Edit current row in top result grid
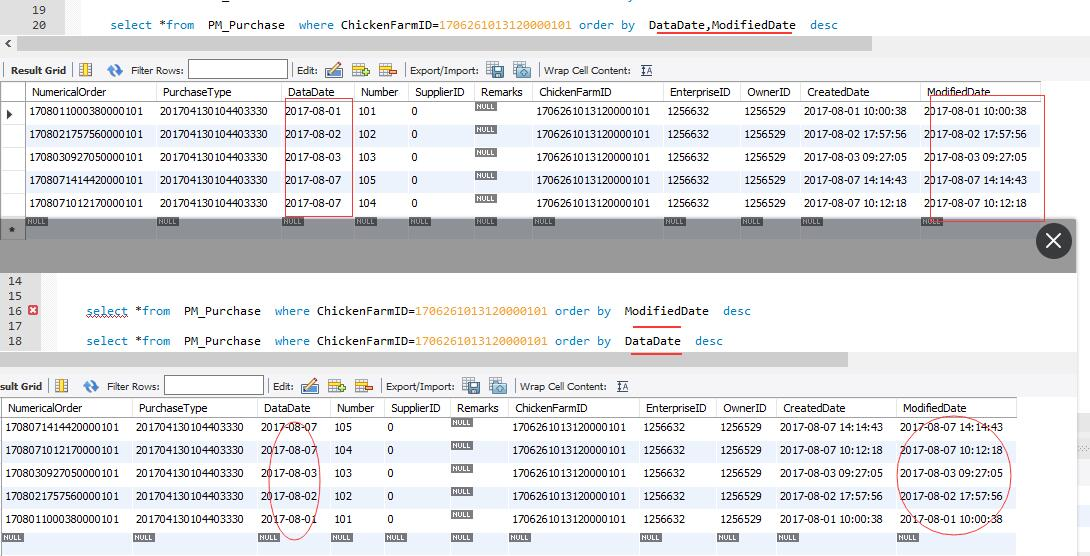 [x=334, y=70]
